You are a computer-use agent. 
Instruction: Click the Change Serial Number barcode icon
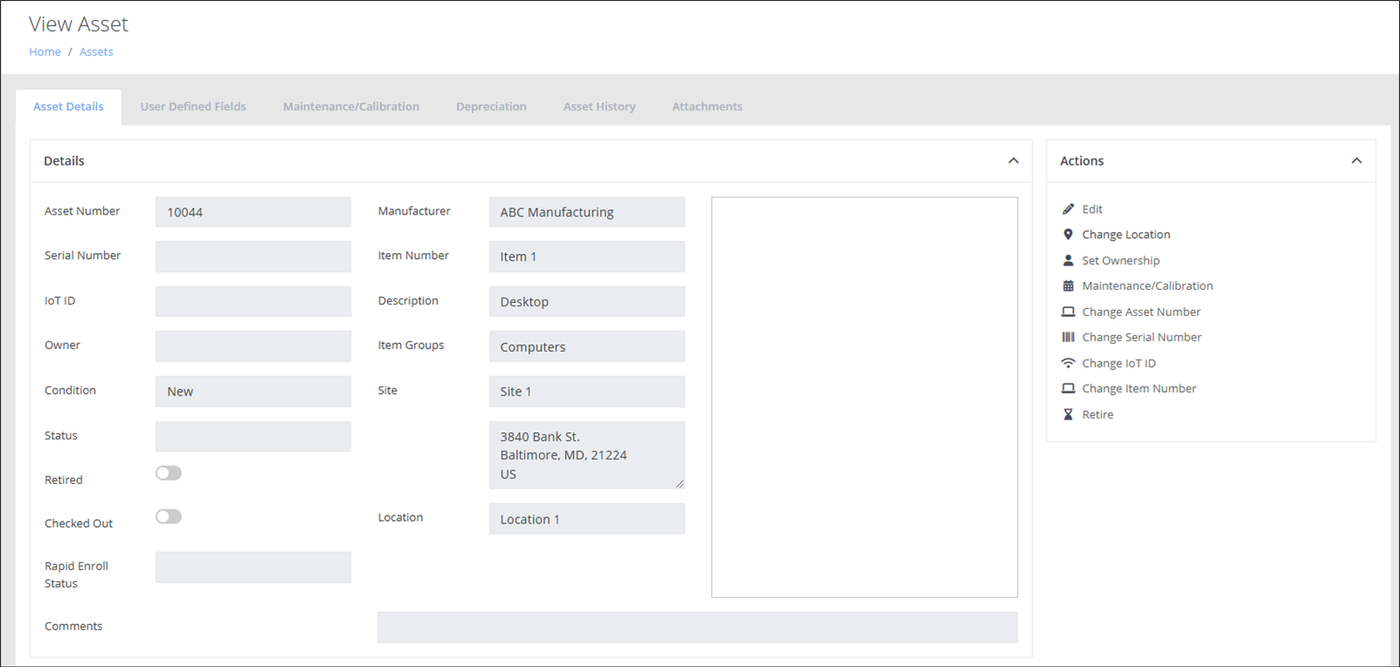point(1068,337)
